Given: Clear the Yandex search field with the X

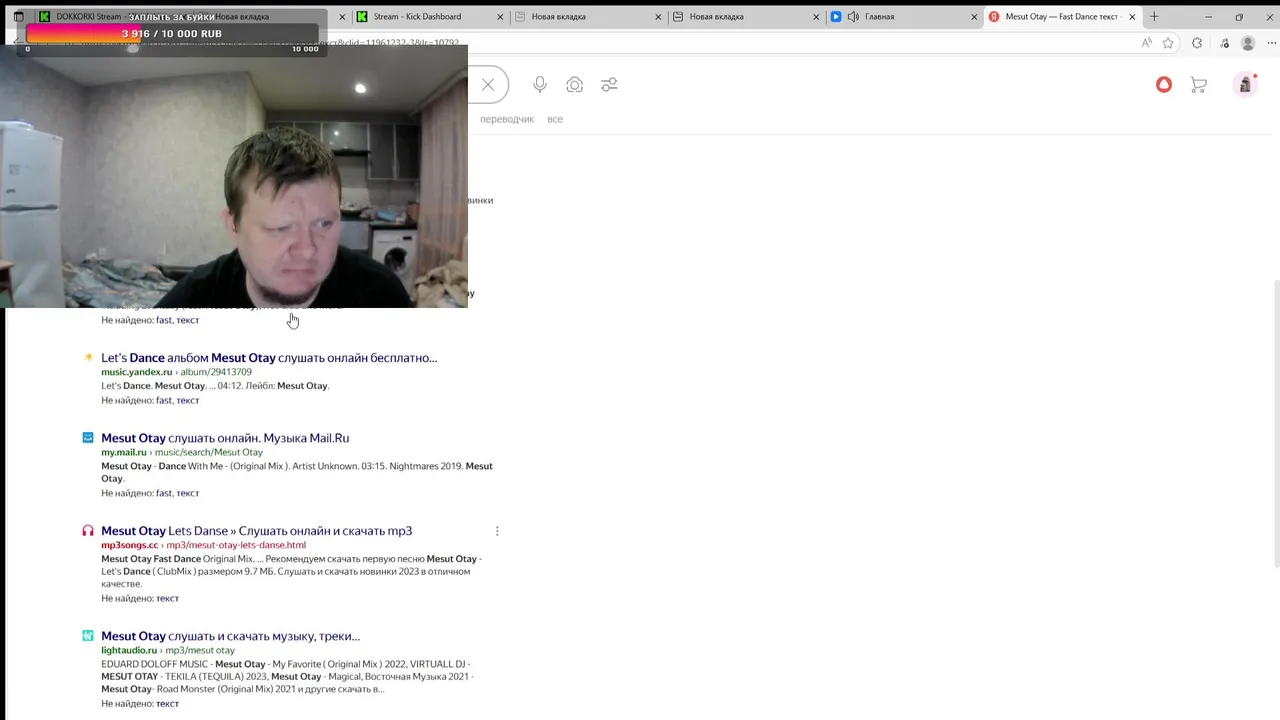Looking at the screenshot, I should click(488, 85).
